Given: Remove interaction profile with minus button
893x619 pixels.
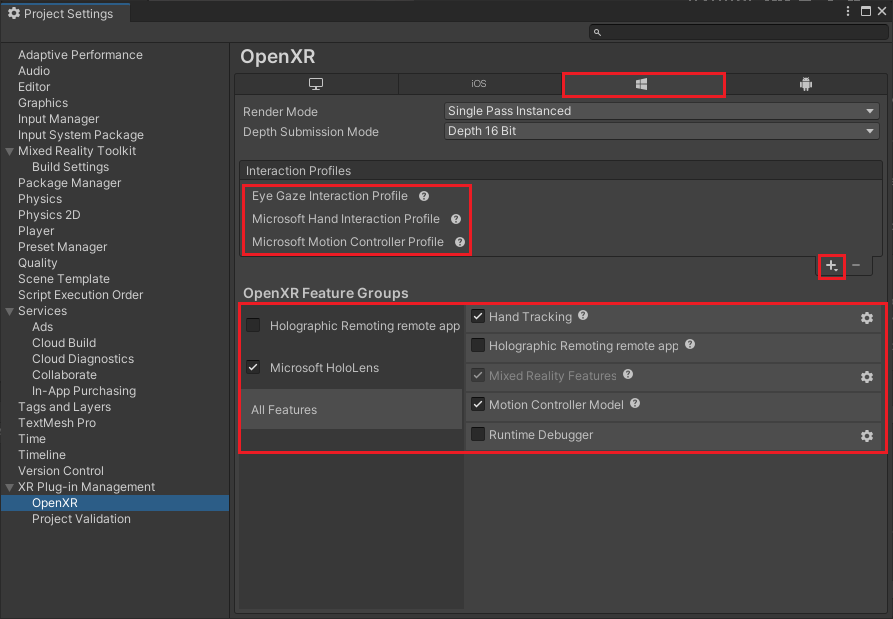Looking at the screenshot, I should tap(856, 265).
